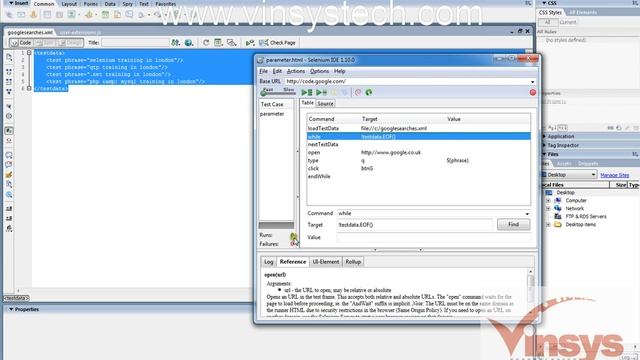Screen dimensions: 640x360
Task: Expand the Desktop items tree node
Action: coord(548,224)
